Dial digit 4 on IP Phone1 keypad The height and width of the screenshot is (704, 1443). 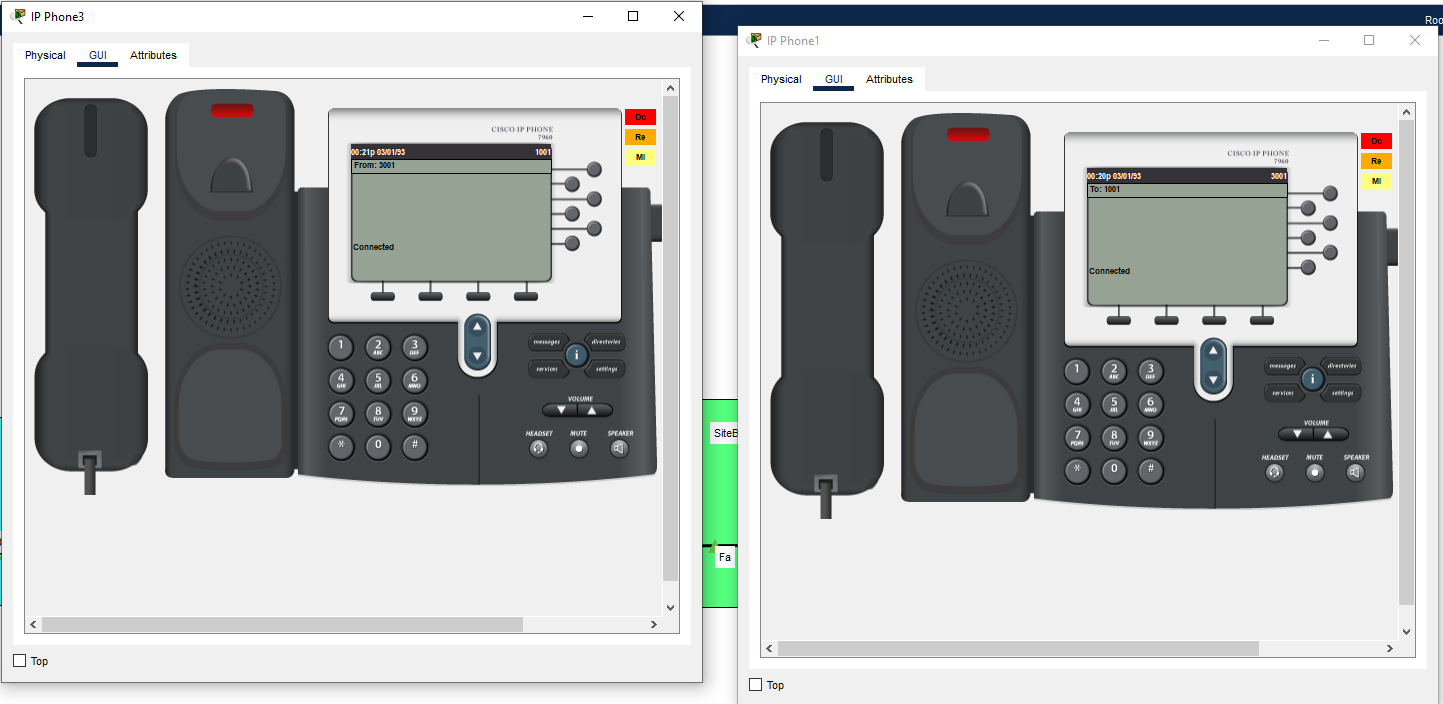pyautogui.click(x=1077, y=404)
